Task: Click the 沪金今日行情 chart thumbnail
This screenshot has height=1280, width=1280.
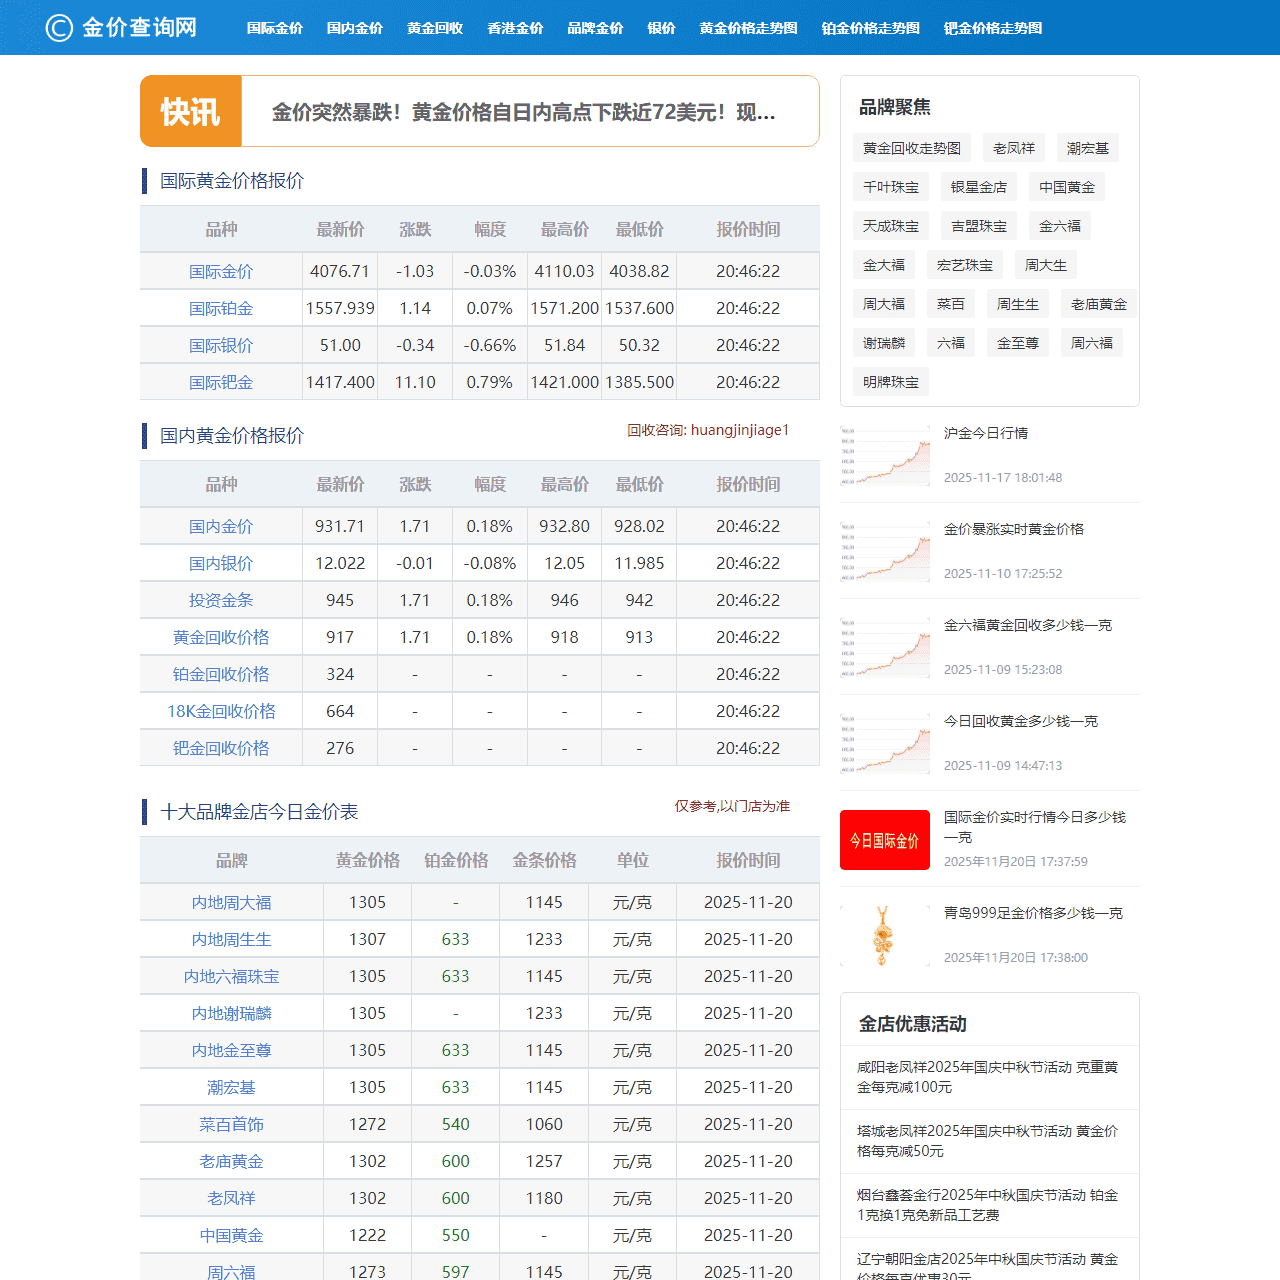Action: [884, 456]
